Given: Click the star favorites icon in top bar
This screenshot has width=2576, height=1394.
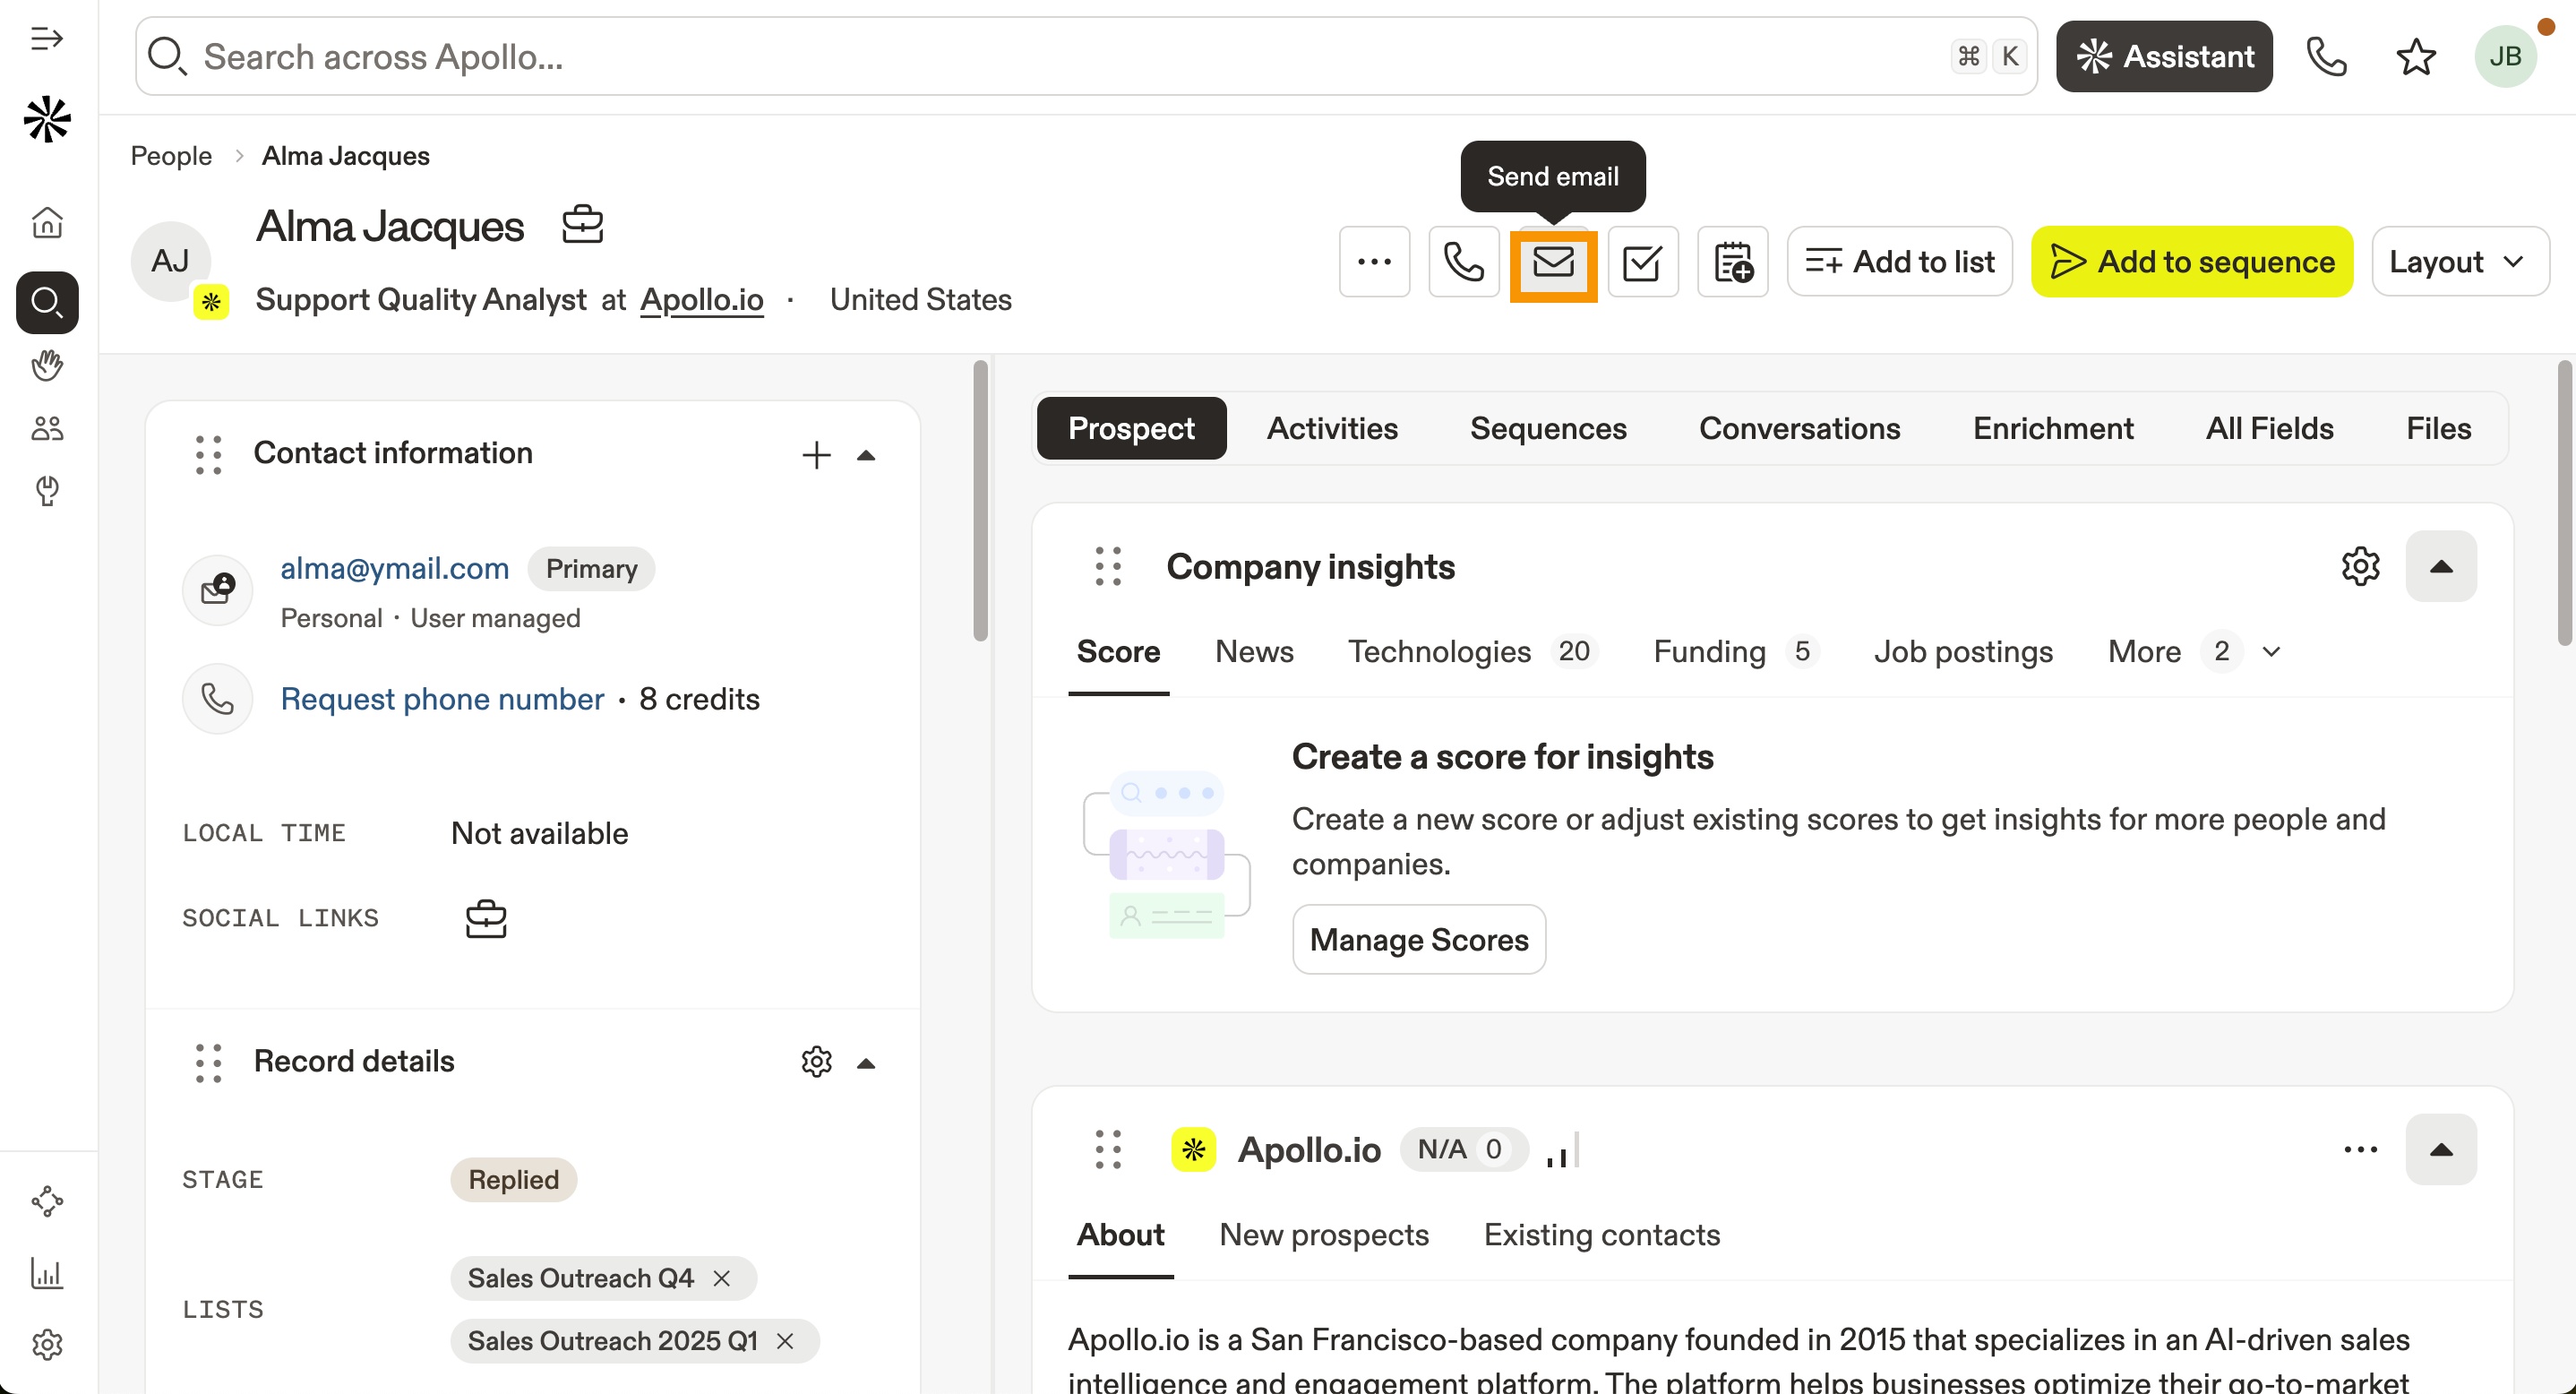Looking at the screenshot, I should pos(2415,57).
